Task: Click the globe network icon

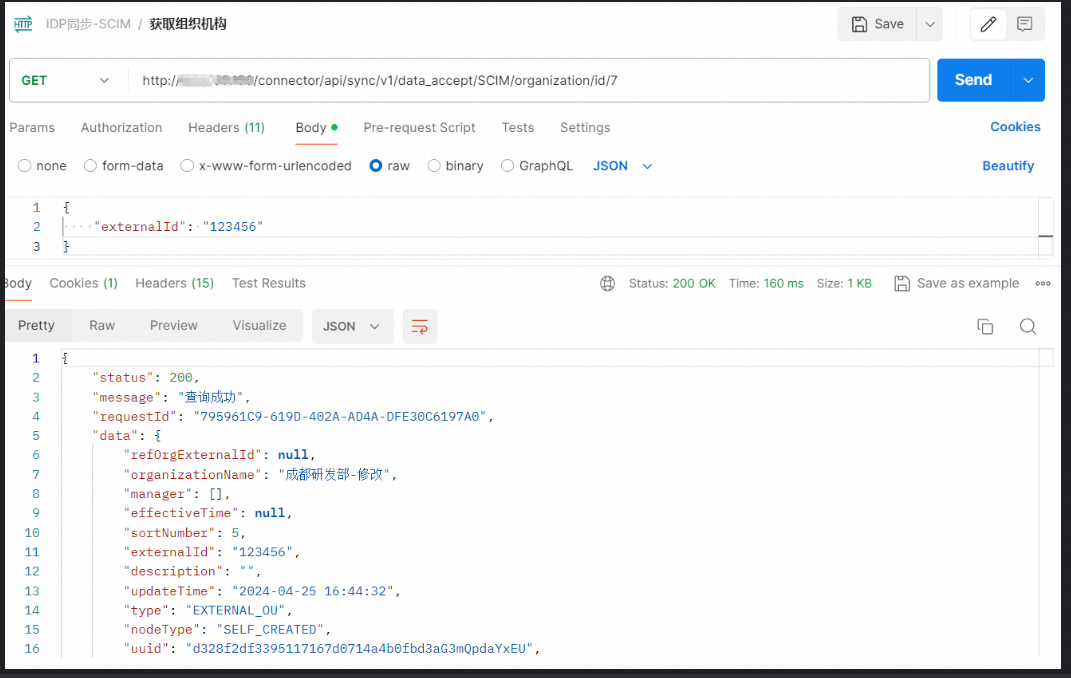Action: pos(607,284)
